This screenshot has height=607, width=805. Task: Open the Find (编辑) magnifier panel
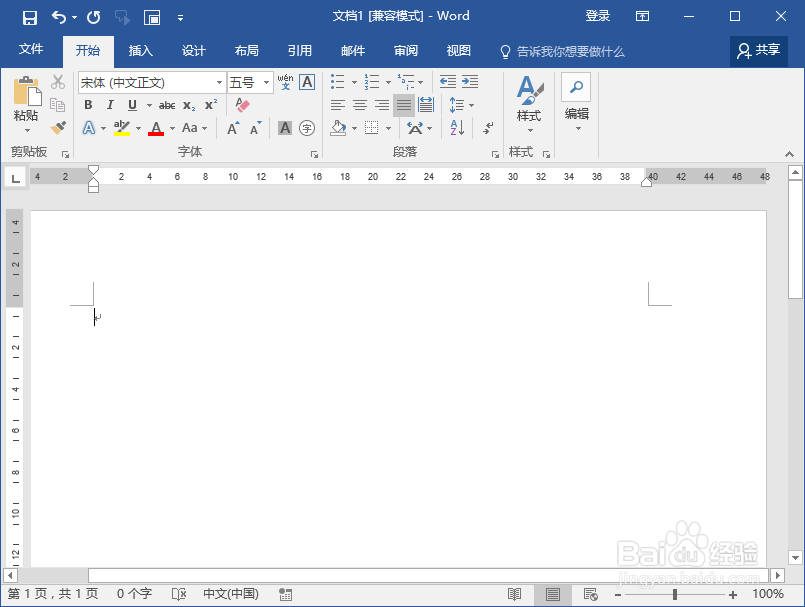(x=577, y=87)
